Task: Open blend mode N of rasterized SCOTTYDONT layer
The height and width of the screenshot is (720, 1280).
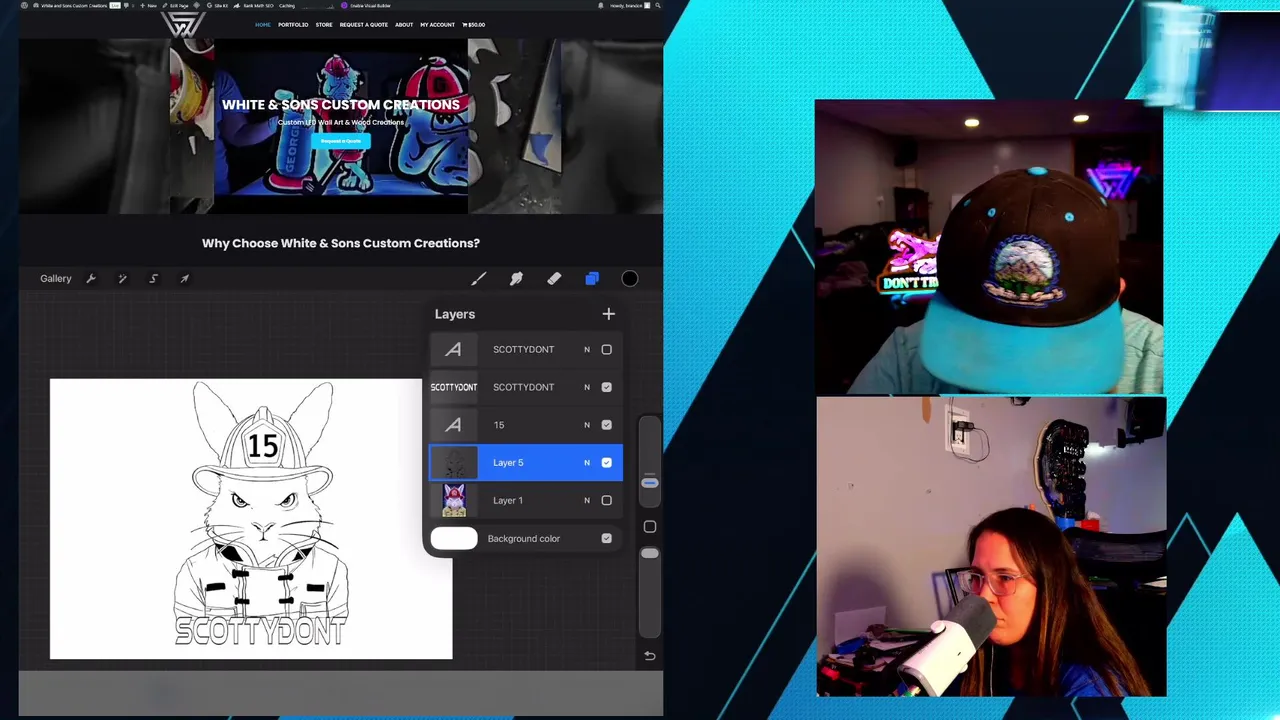Action: pyautogui.click(x=587, y=387)
